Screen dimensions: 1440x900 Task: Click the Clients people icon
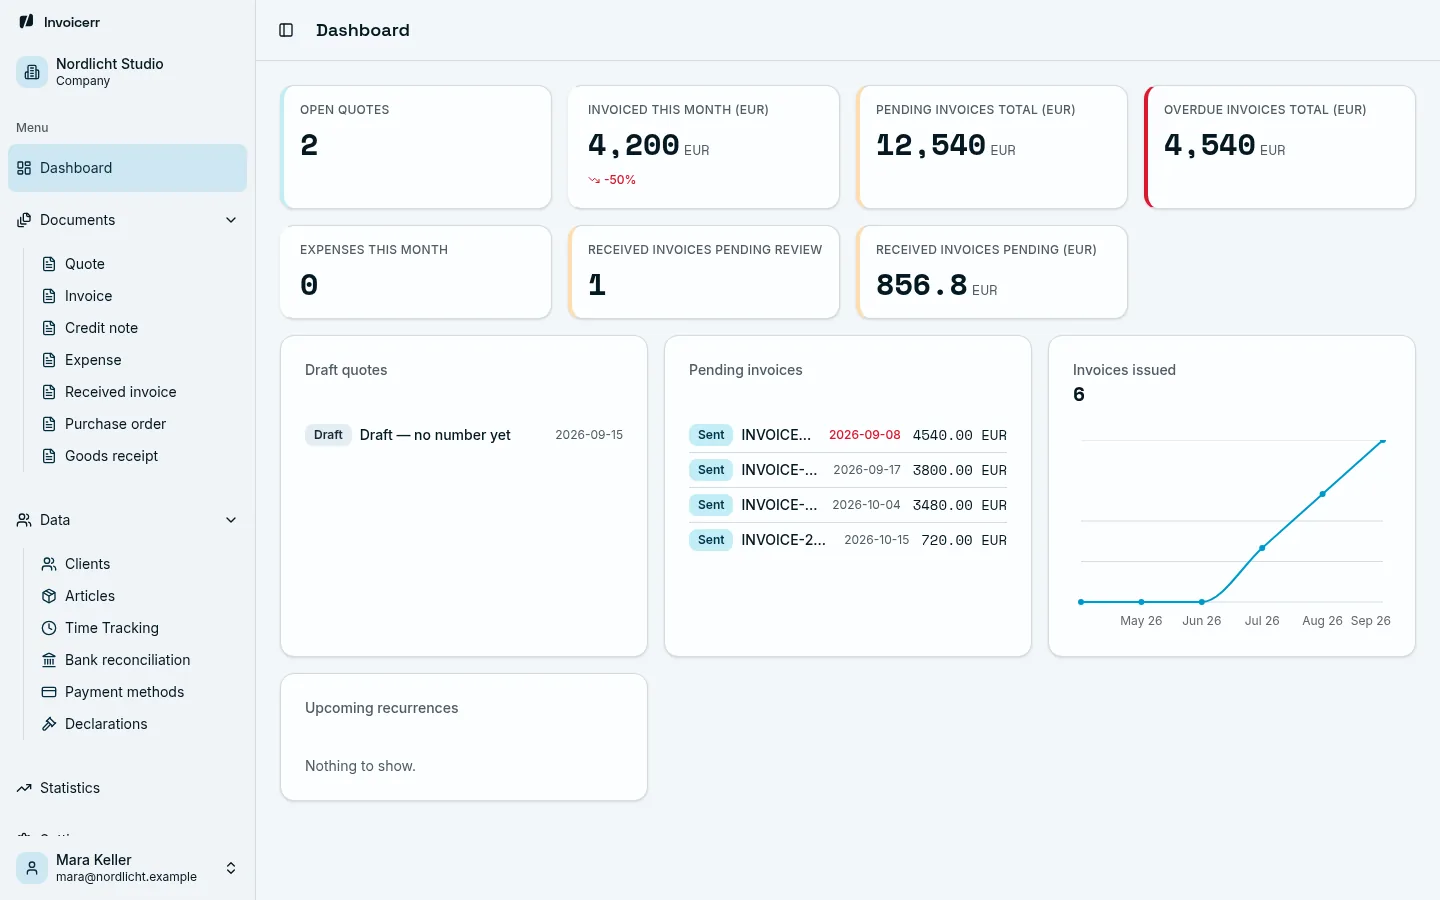pyautogui.click(x=49, y=564)
